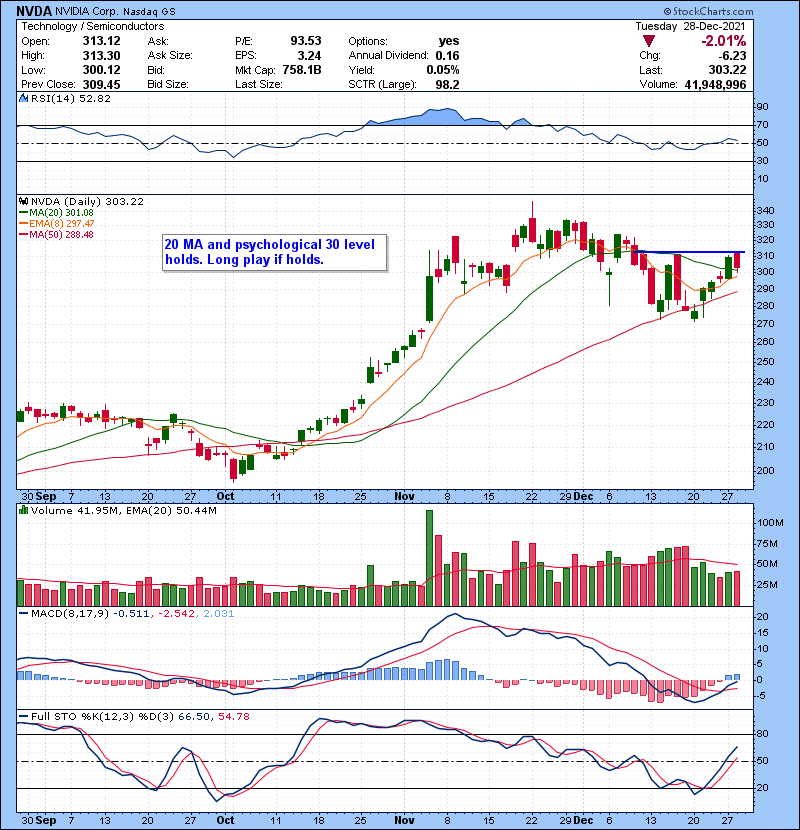The height and width of the screenshot is (830, 800).
Task: Click the Chg value -6.23
Action: pyautogui.click(x=732, y=56)
